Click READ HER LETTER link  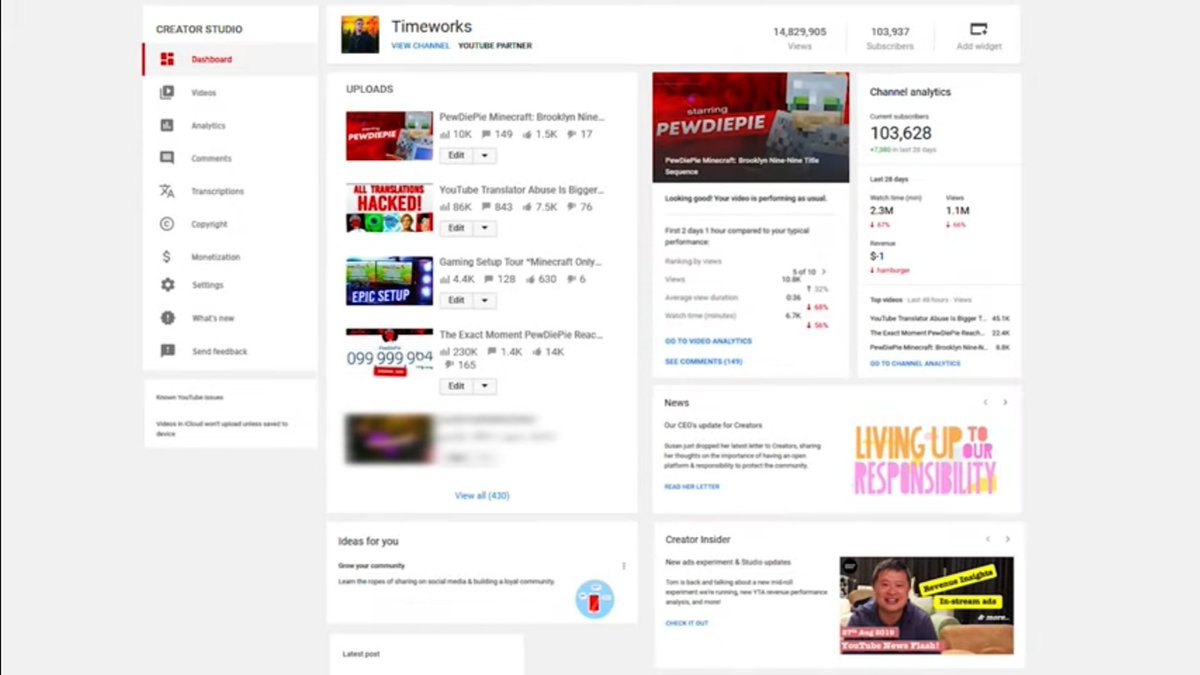(x=692, y=487)
